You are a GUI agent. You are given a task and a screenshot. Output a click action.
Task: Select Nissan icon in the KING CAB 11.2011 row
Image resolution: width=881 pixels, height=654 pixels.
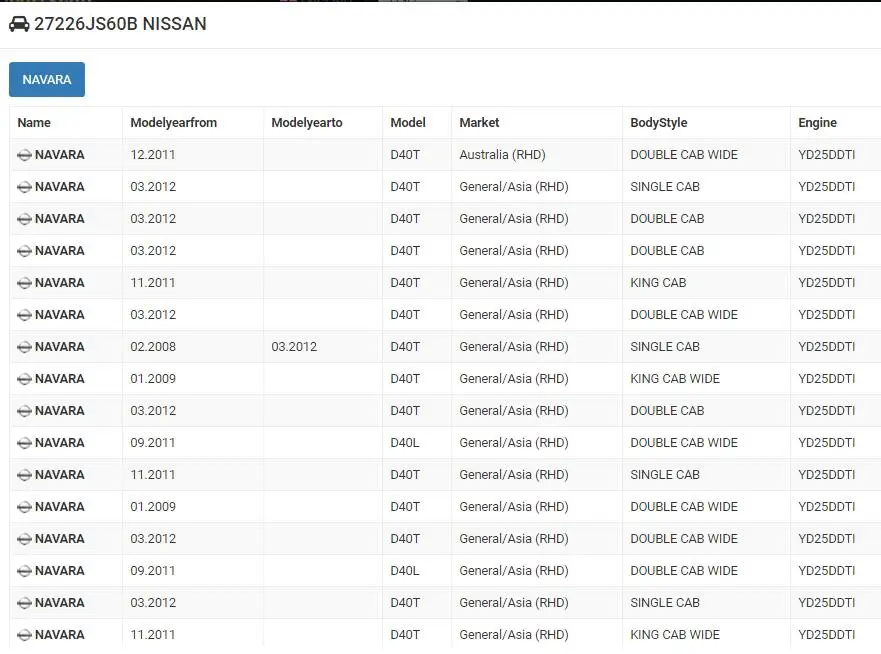24,283
